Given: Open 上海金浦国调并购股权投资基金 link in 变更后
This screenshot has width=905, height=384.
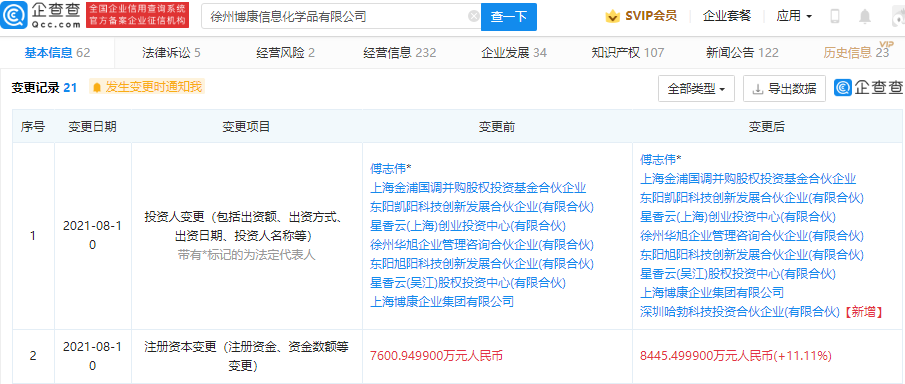Looking at the screenshot, I should 748,178.
